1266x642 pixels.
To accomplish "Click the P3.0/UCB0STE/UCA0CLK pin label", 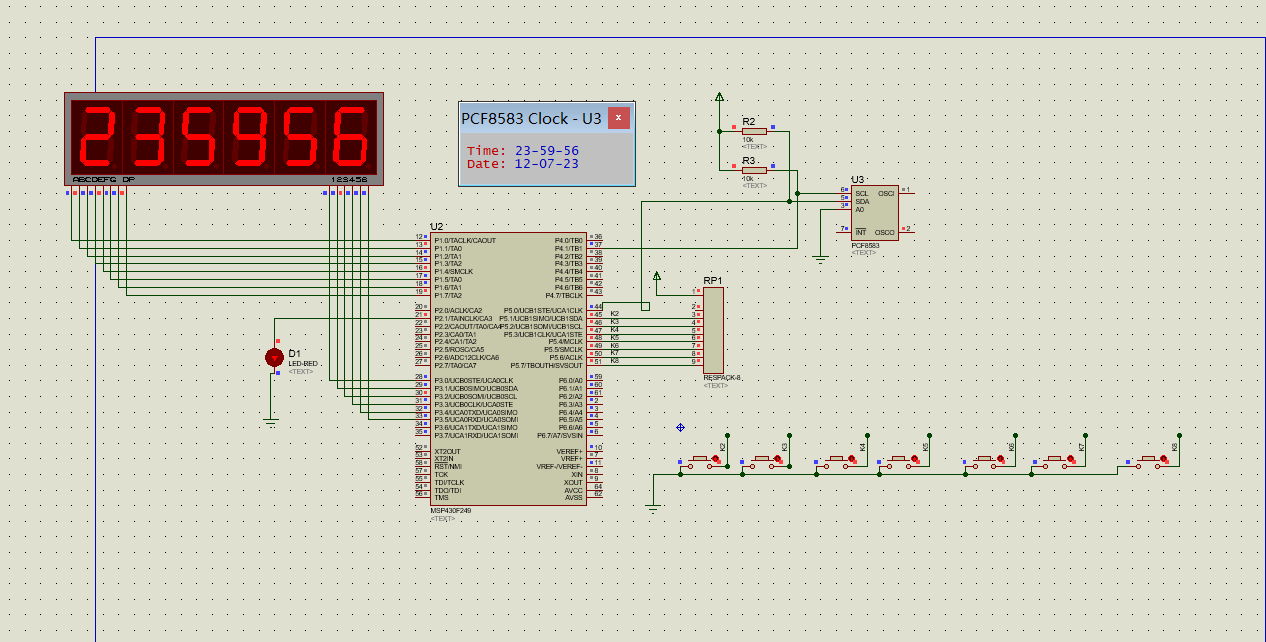I will (473, 381).
